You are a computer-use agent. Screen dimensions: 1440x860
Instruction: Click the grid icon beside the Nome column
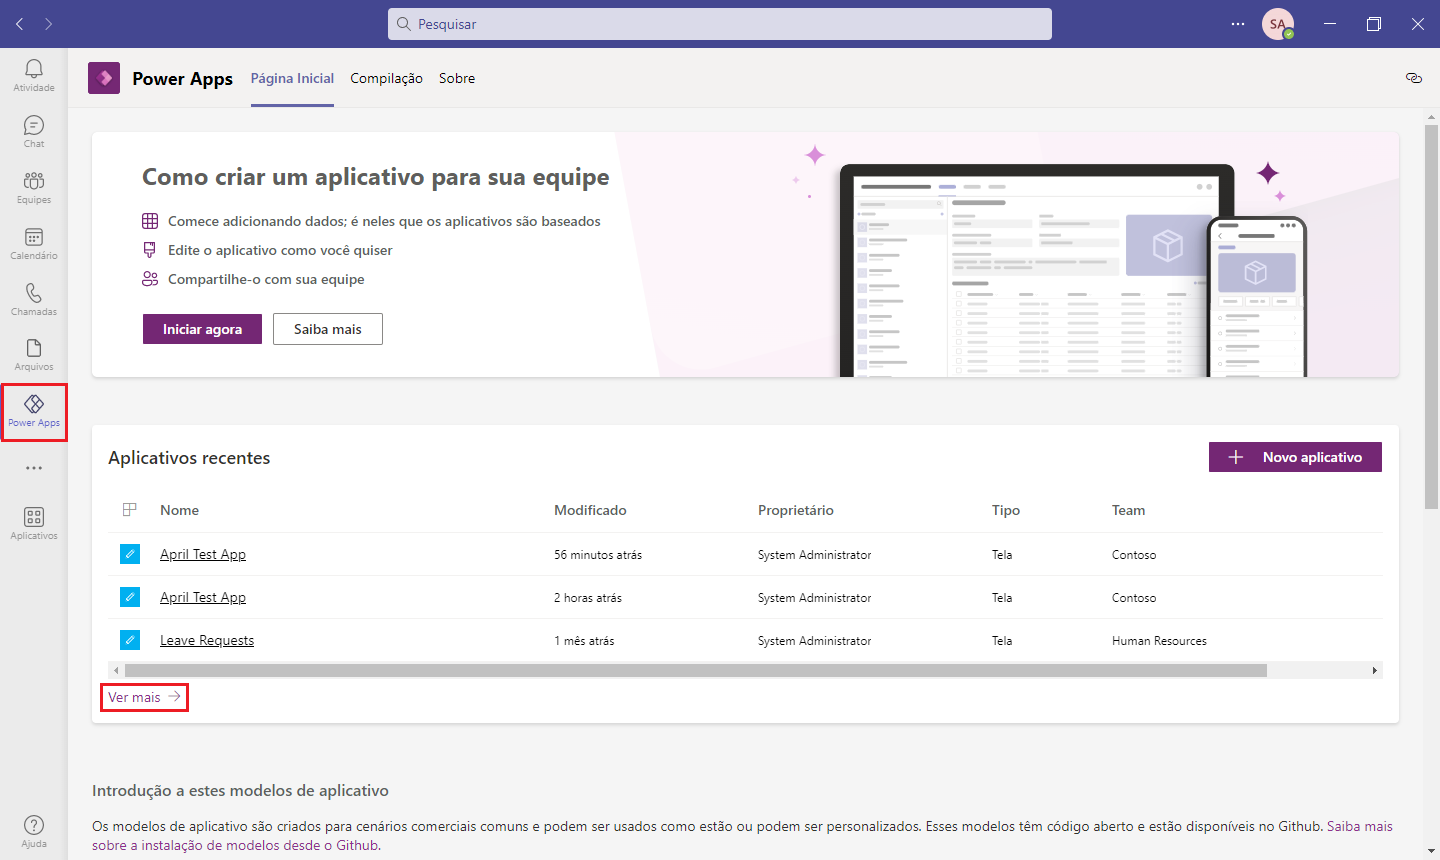tap(129, 509)
